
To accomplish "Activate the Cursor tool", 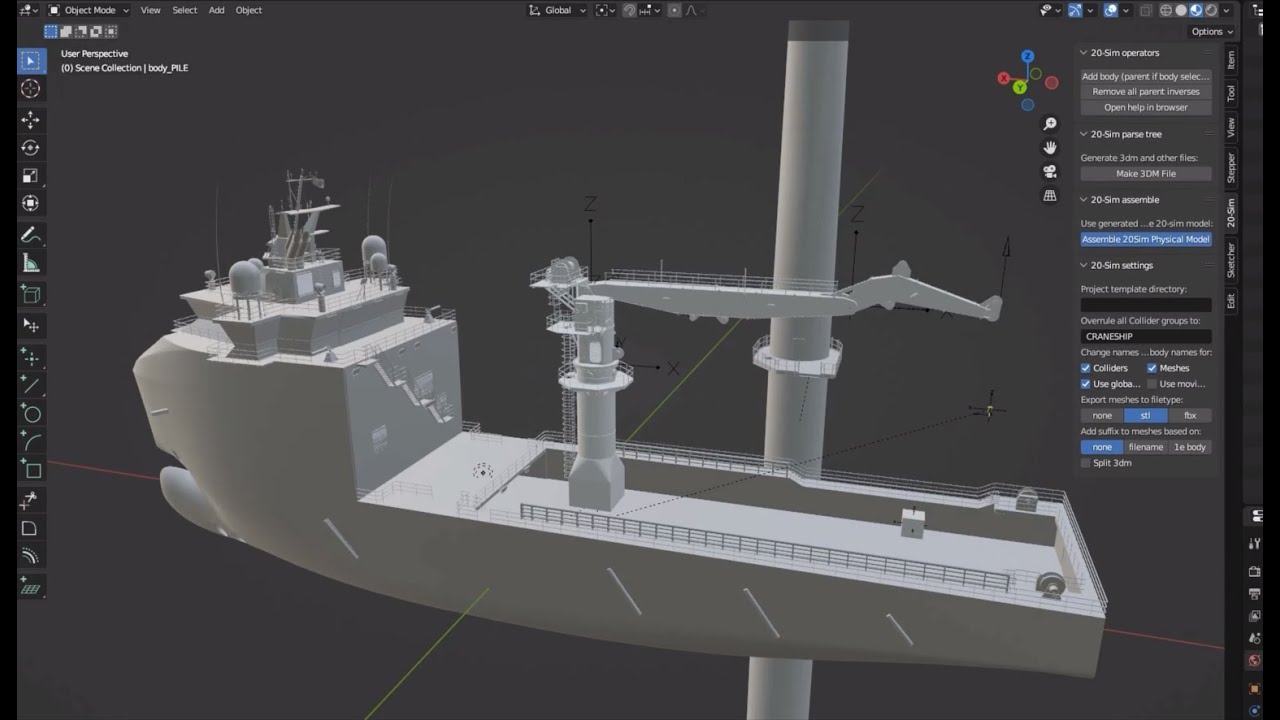I will pos(31,89).
